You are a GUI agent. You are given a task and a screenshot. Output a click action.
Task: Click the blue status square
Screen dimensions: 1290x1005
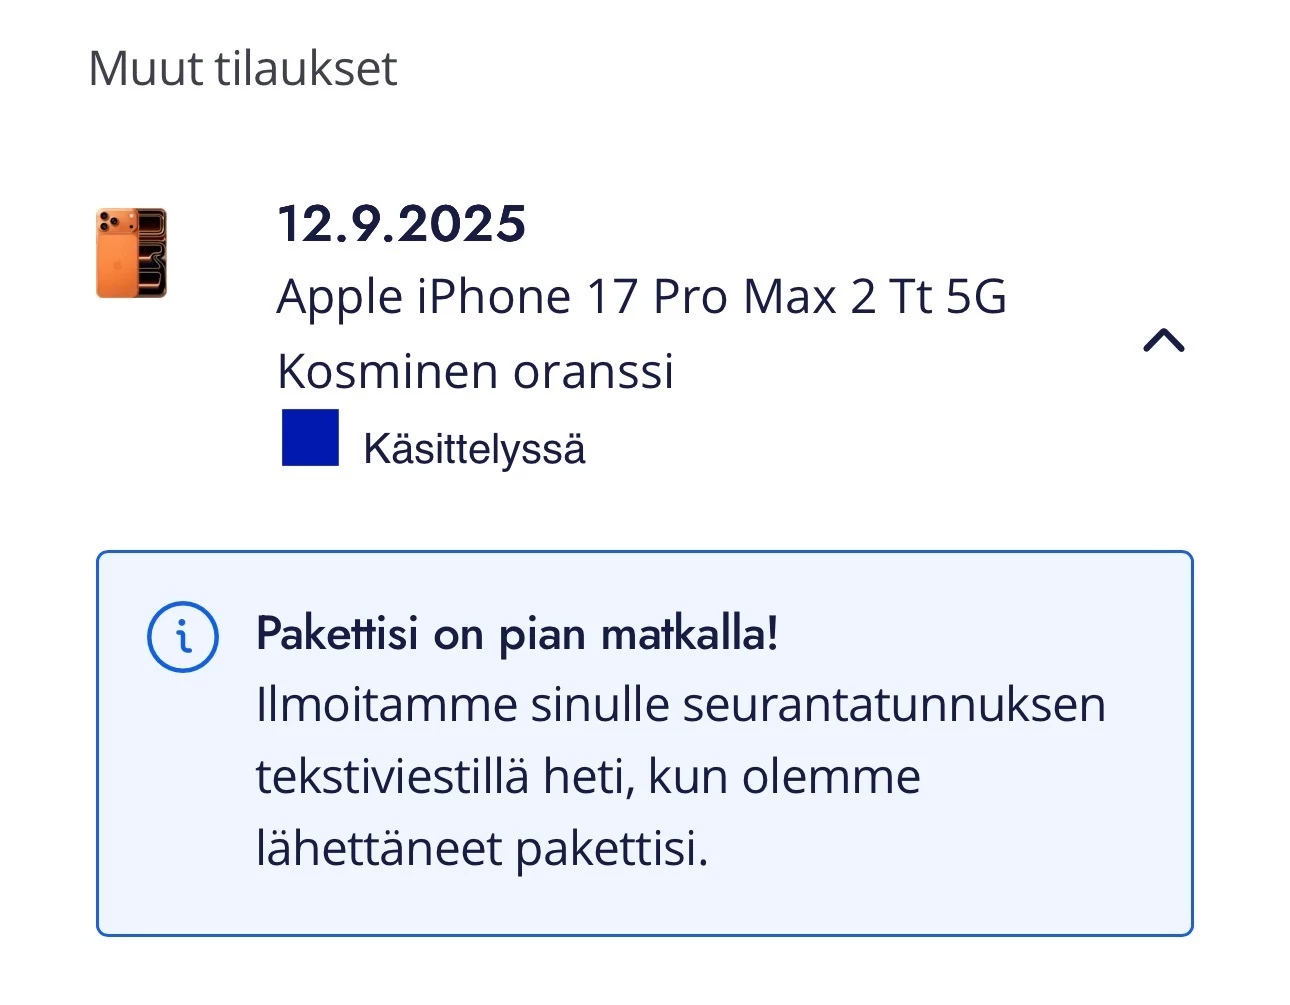point(310,438)
